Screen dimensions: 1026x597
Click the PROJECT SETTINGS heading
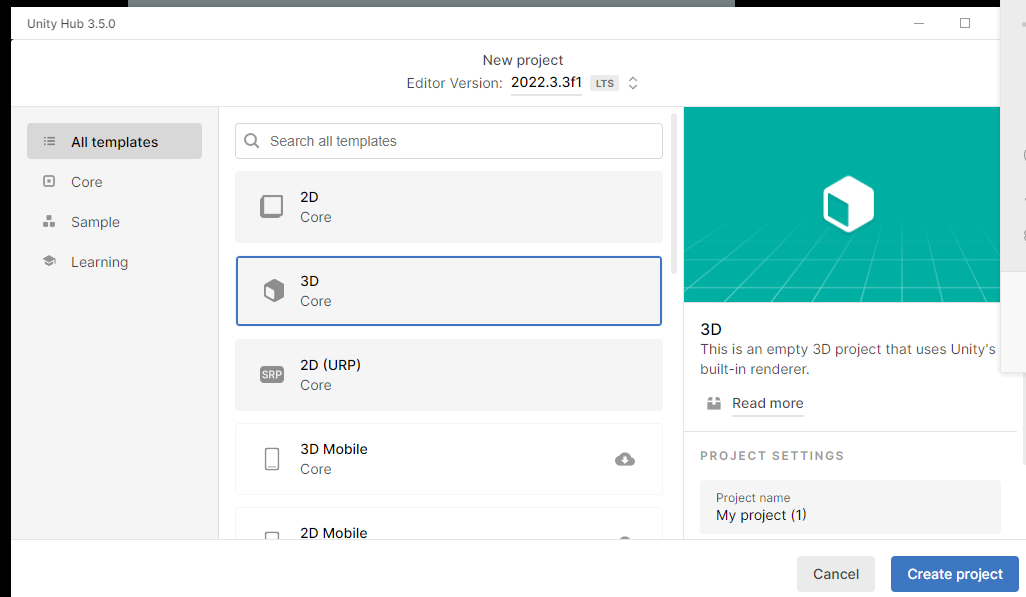click(x=772, y=456)
